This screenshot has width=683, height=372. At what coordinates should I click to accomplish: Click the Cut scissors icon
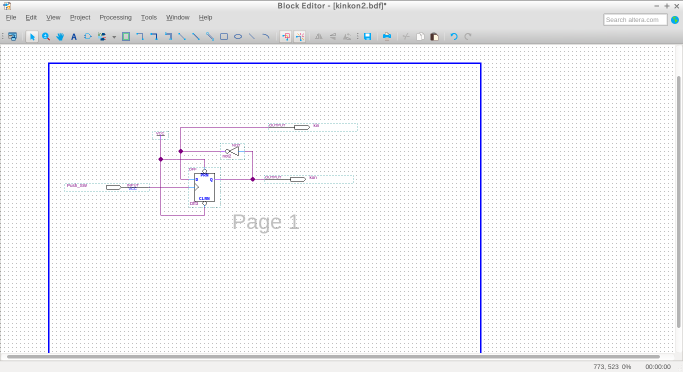coord(406,37)
